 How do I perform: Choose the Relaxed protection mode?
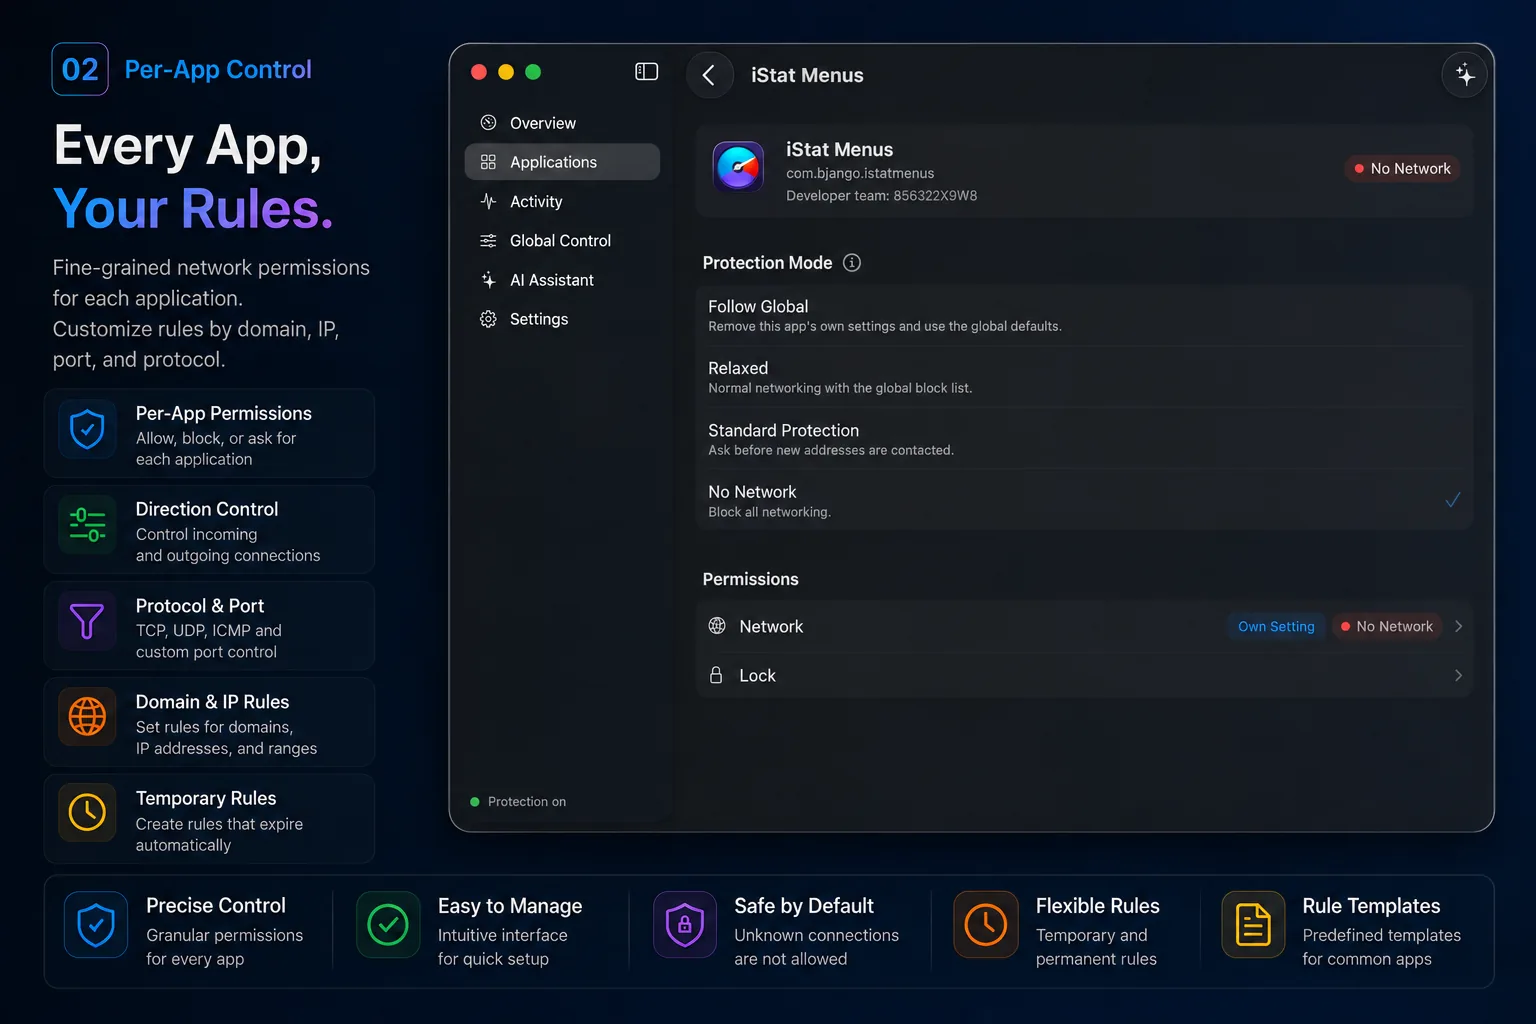[x=1085, y=378]
